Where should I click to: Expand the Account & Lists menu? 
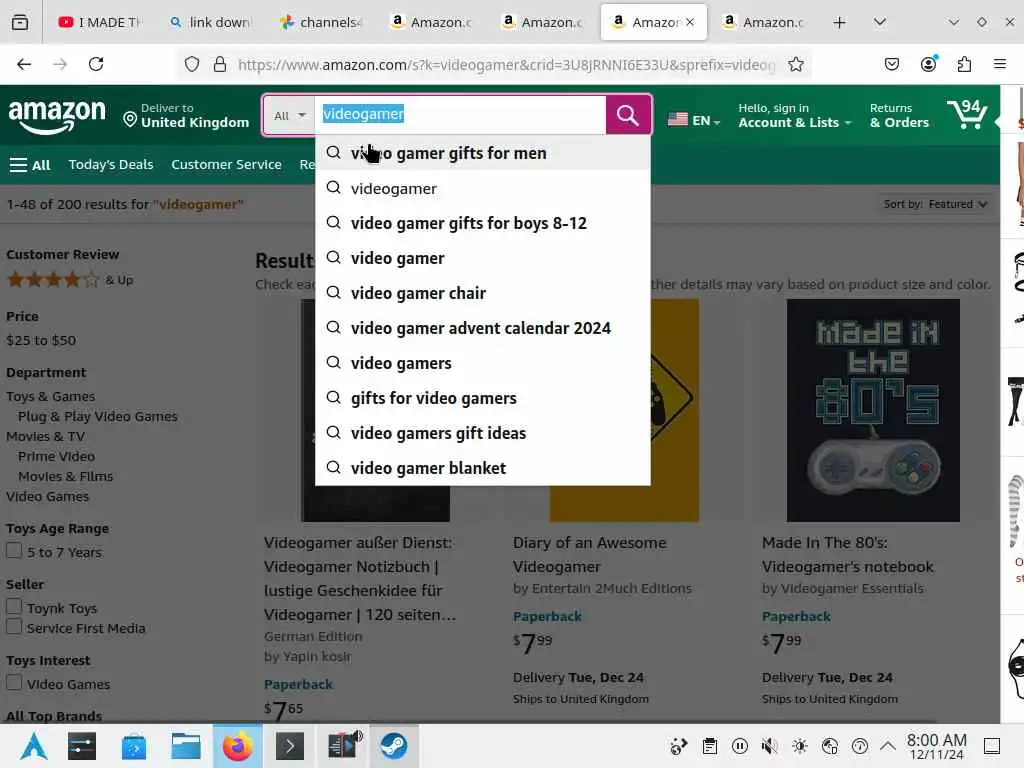click(795, 116)
